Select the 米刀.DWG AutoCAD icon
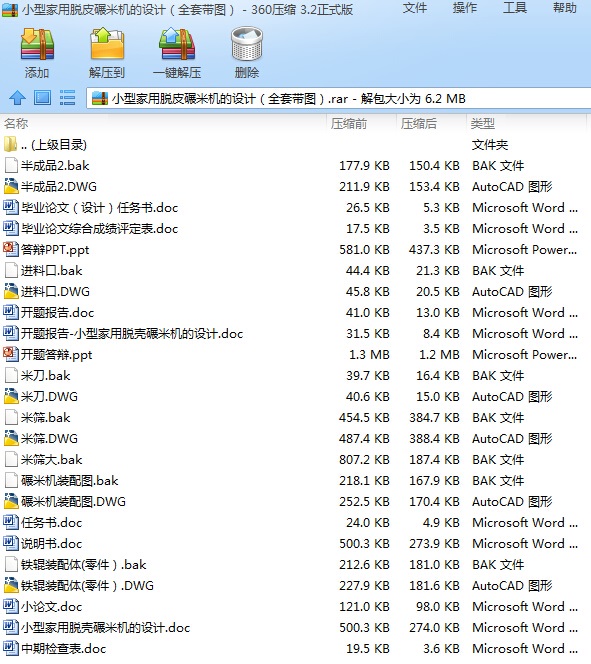 coord(11,396)
